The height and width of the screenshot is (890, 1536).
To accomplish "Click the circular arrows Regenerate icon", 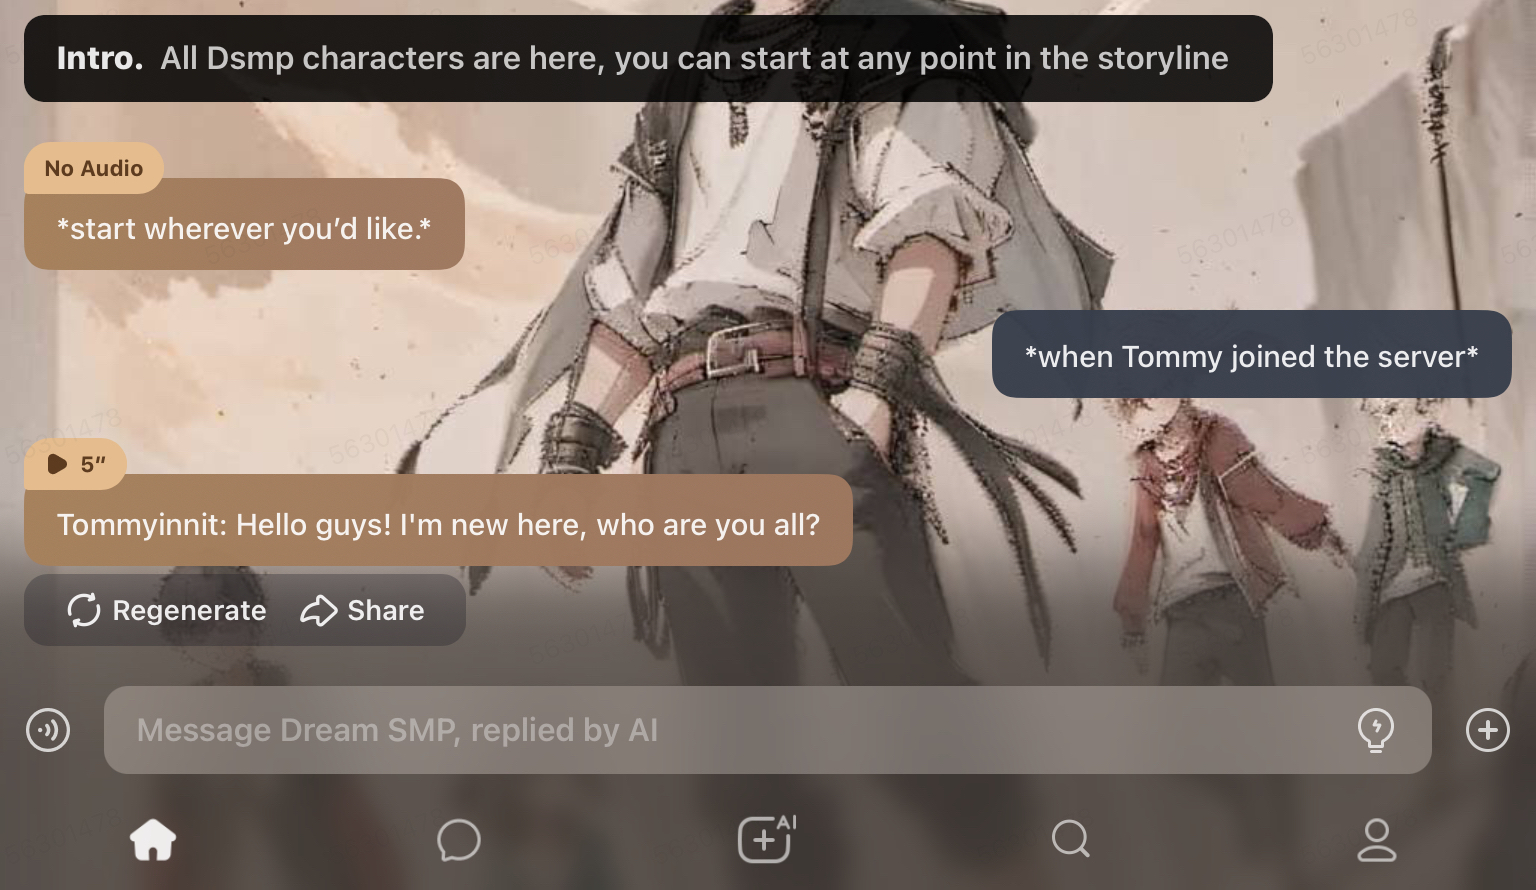I will 84,610.
